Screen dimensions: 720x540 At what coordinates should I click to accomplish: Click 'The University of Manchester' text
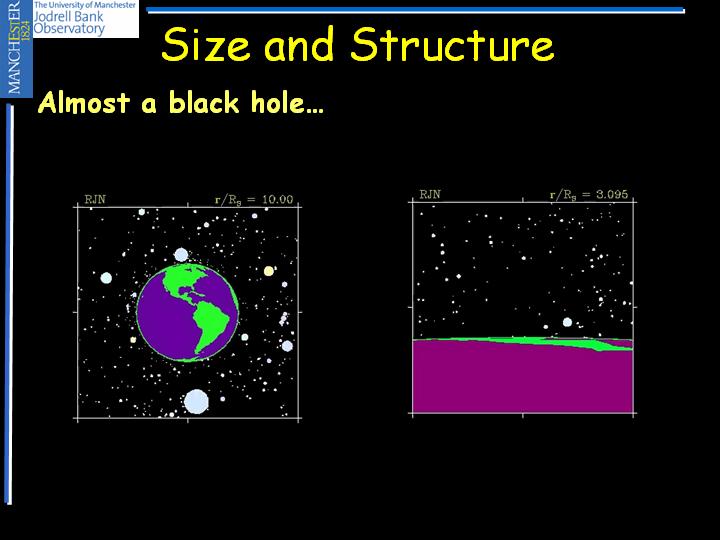coord(85,5)
